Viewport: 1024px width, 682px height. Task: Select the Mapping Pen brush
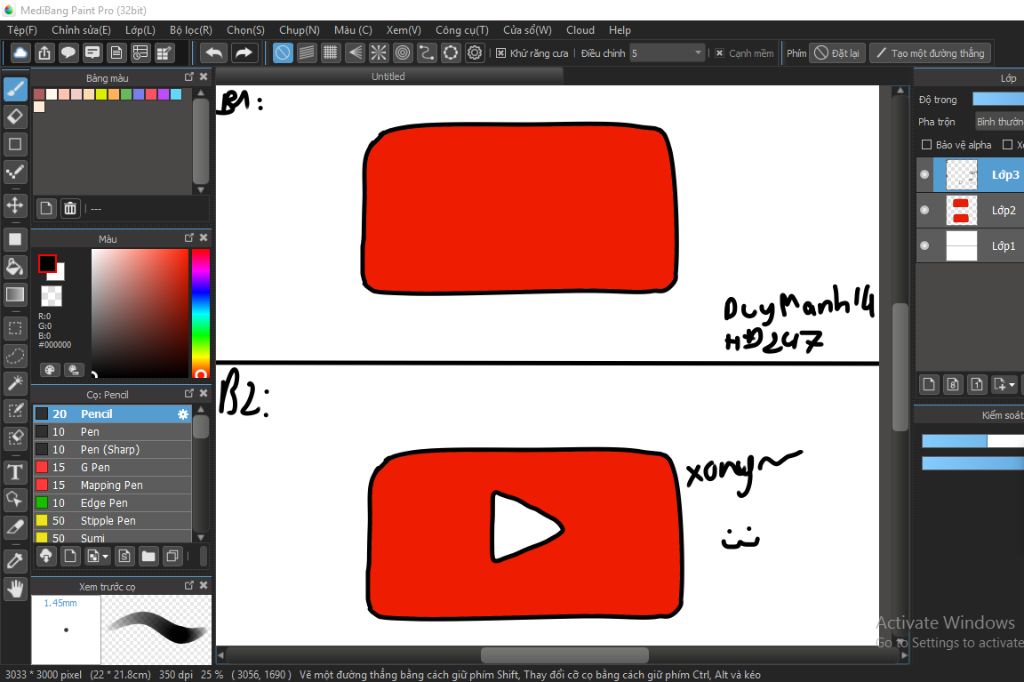[112, 485]
